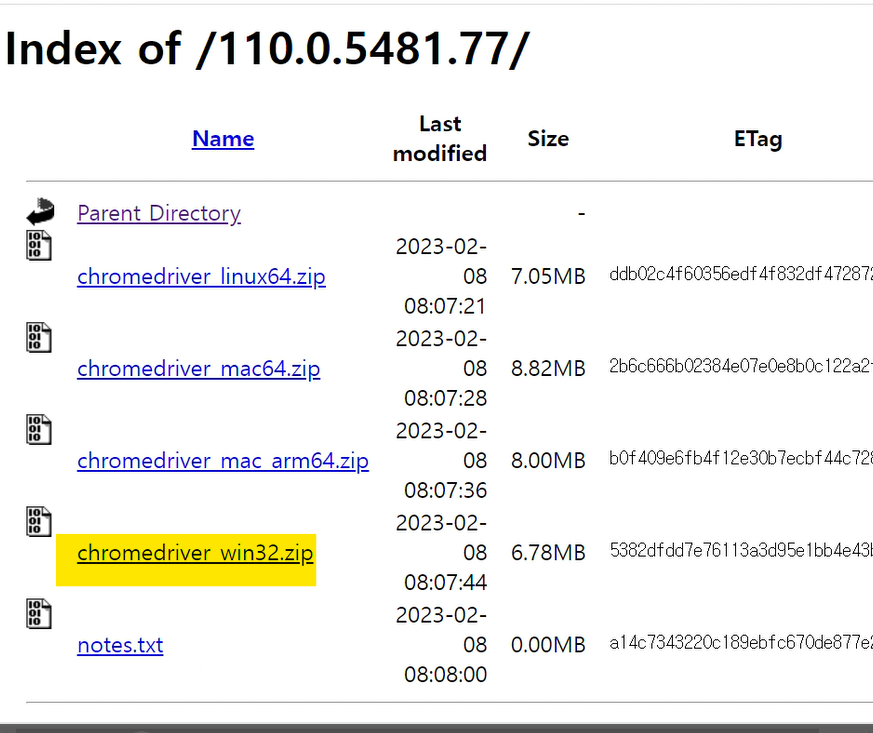Click the 0.00MB size value
Screen dimensions: 873x733
[548, 645]
